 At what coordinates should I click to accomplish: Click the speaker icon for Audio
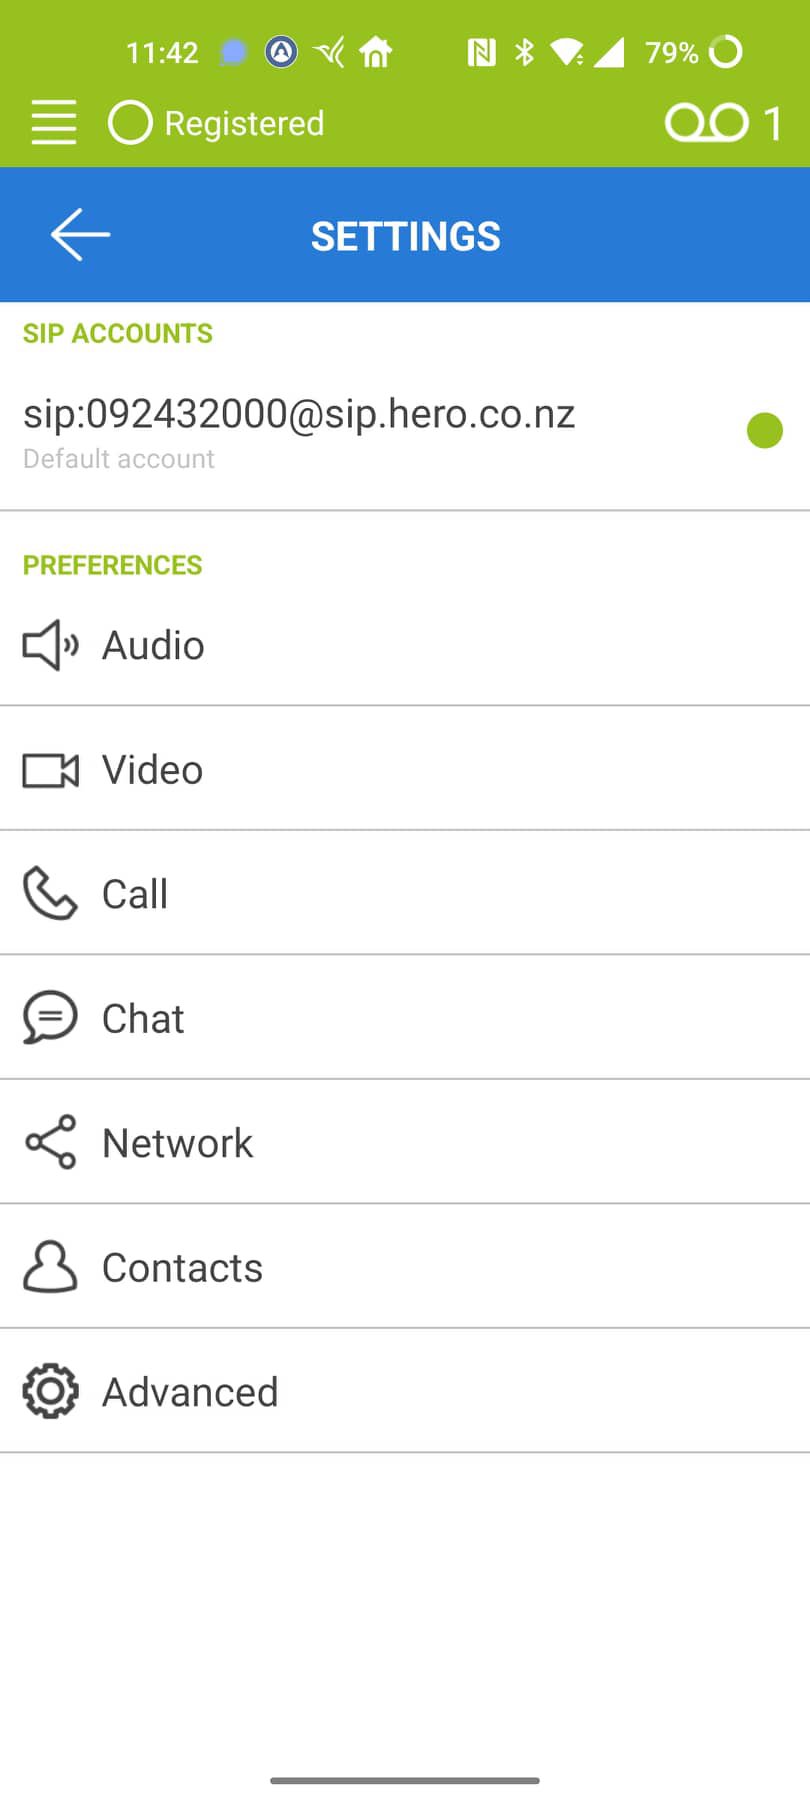[51, 645]
